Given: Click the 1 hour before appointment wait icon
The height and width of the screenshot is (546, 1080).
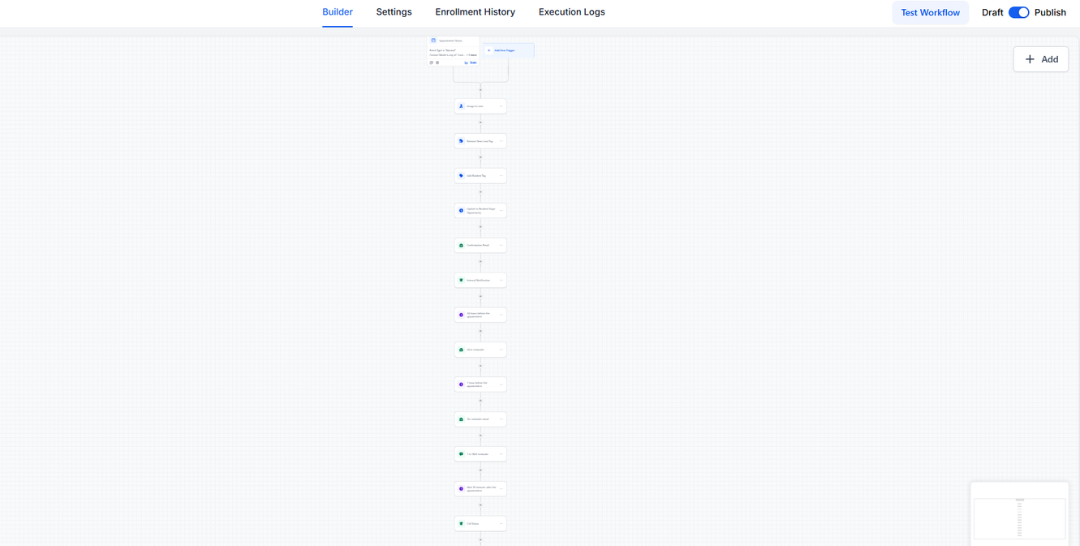Looking at the screenshot, I should click(461, 384).
